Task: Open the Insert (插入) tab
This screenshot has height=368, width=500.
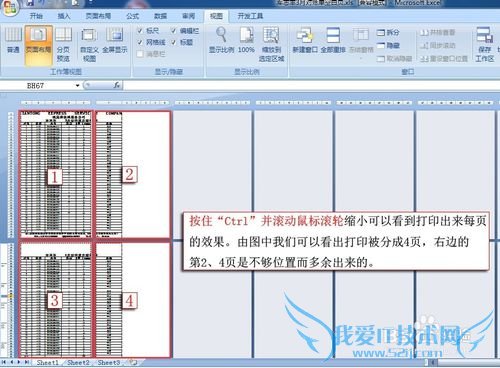Action: [64, 16]
